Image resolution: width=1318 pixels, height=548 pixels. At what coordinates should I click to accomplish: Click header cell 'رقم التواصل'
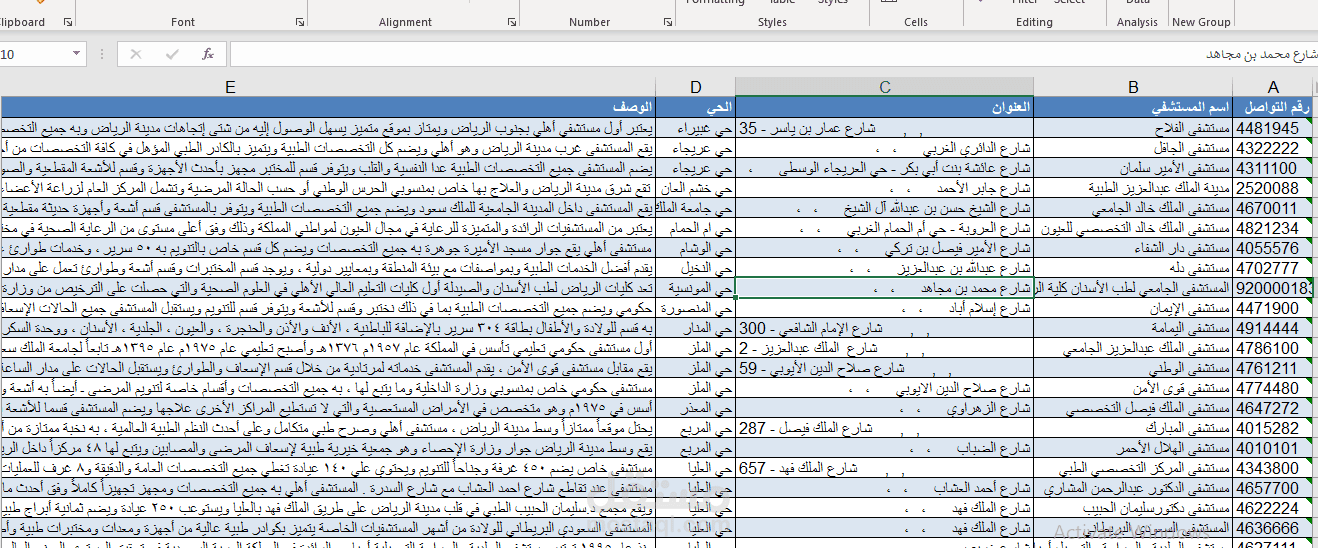click(1272, 107)
